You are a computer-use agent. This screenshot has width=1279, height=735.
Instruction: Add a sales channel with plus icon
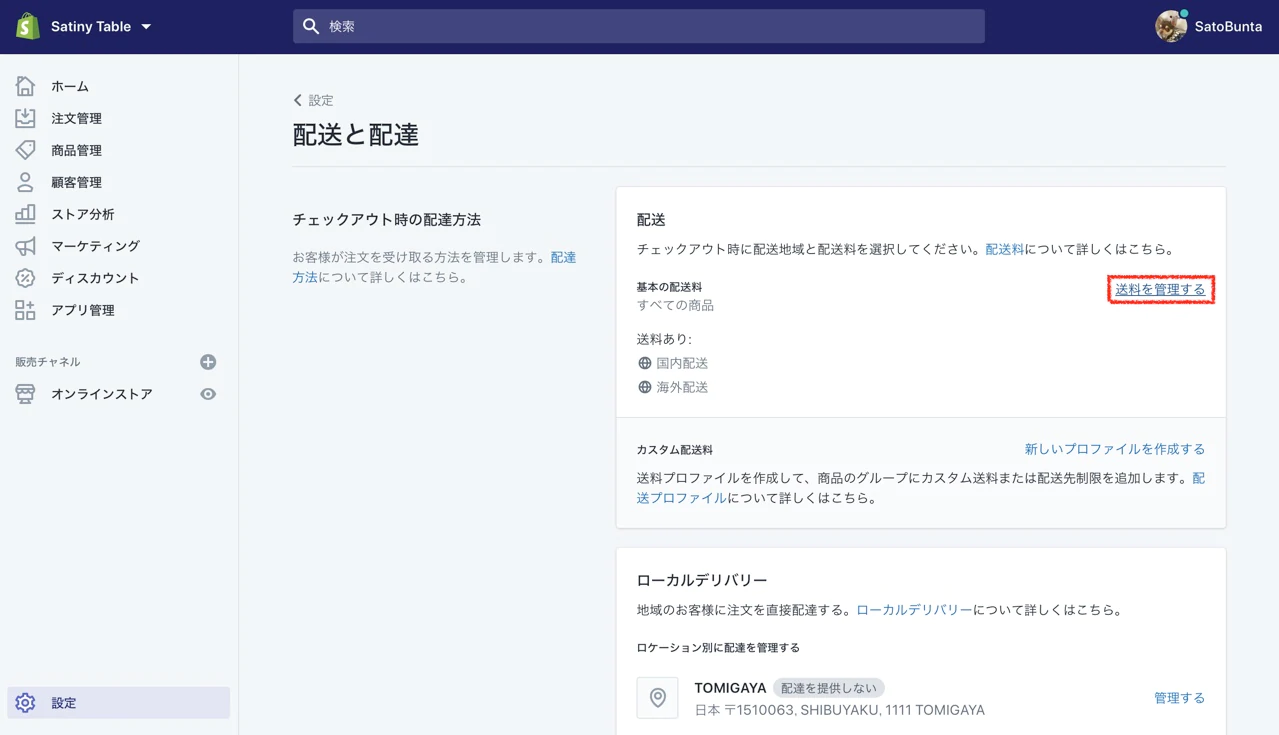[208, 362]
